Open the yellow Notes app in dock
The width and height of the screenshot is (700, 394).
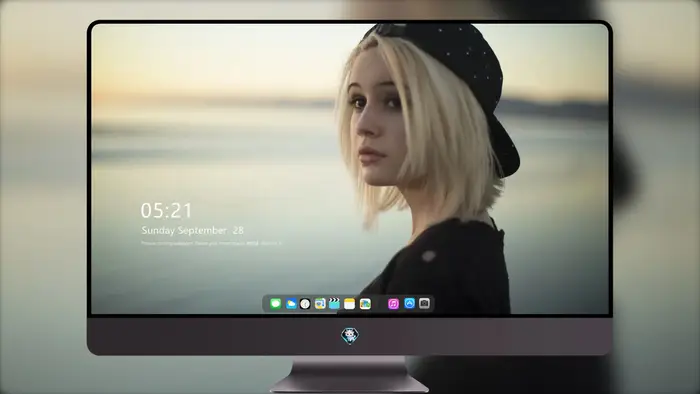coord(350,304)
